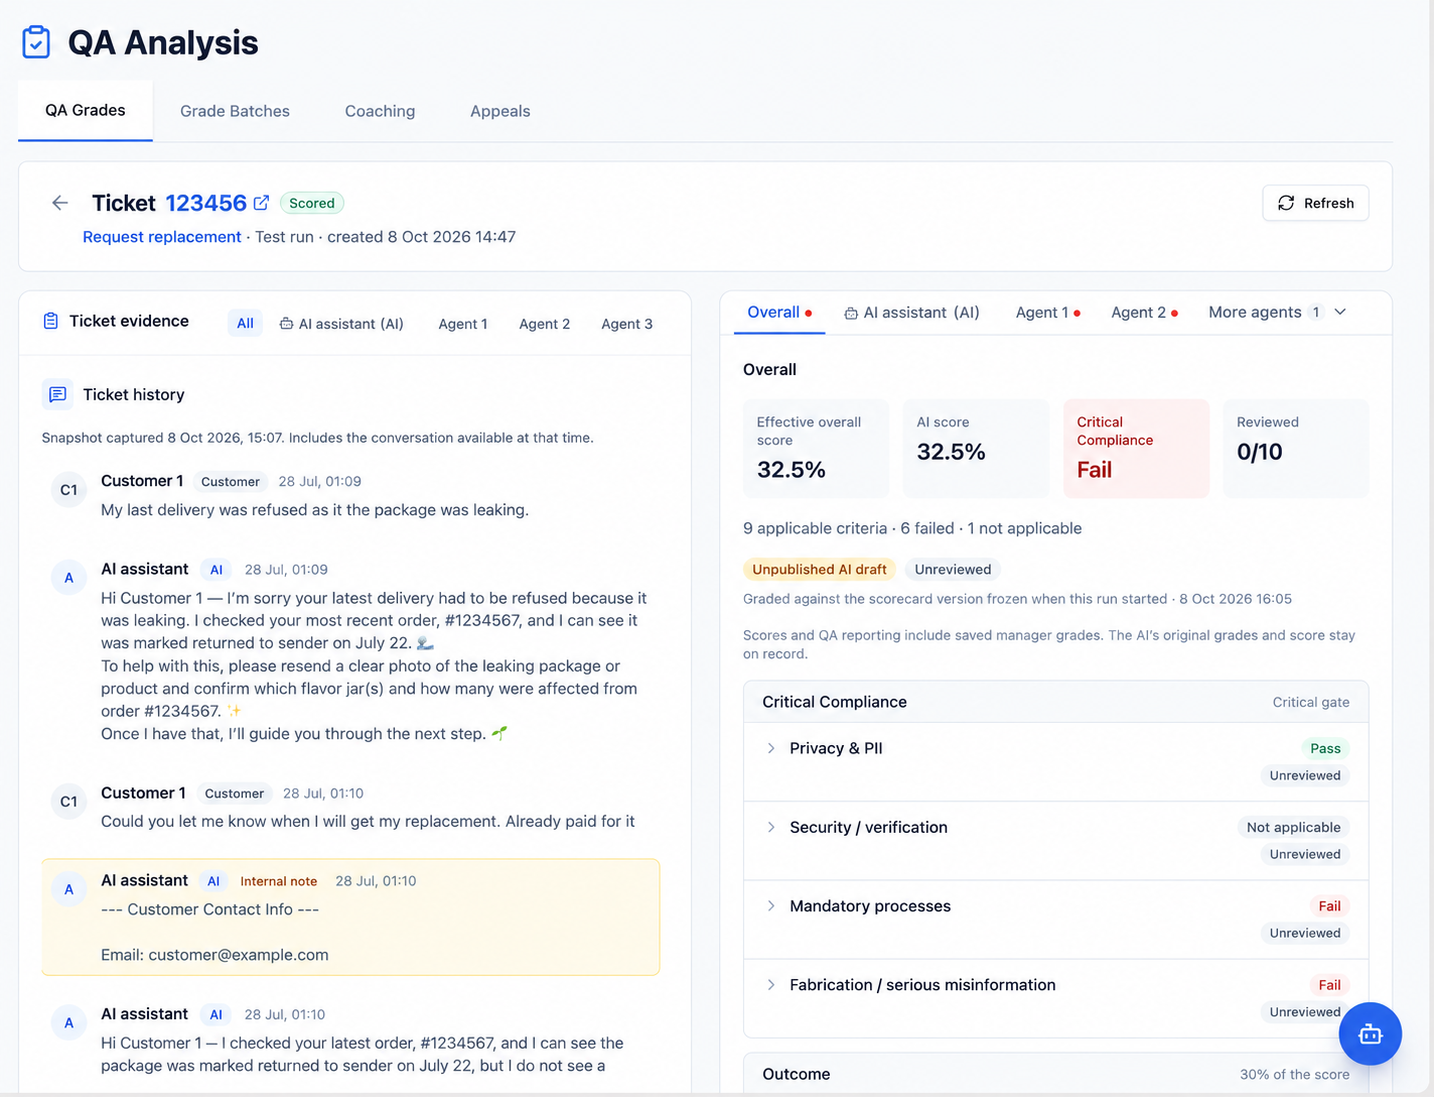This screenshot has width=1434, height=1097.
Task: Open ticket via external link icon
Action: [261, 203]
